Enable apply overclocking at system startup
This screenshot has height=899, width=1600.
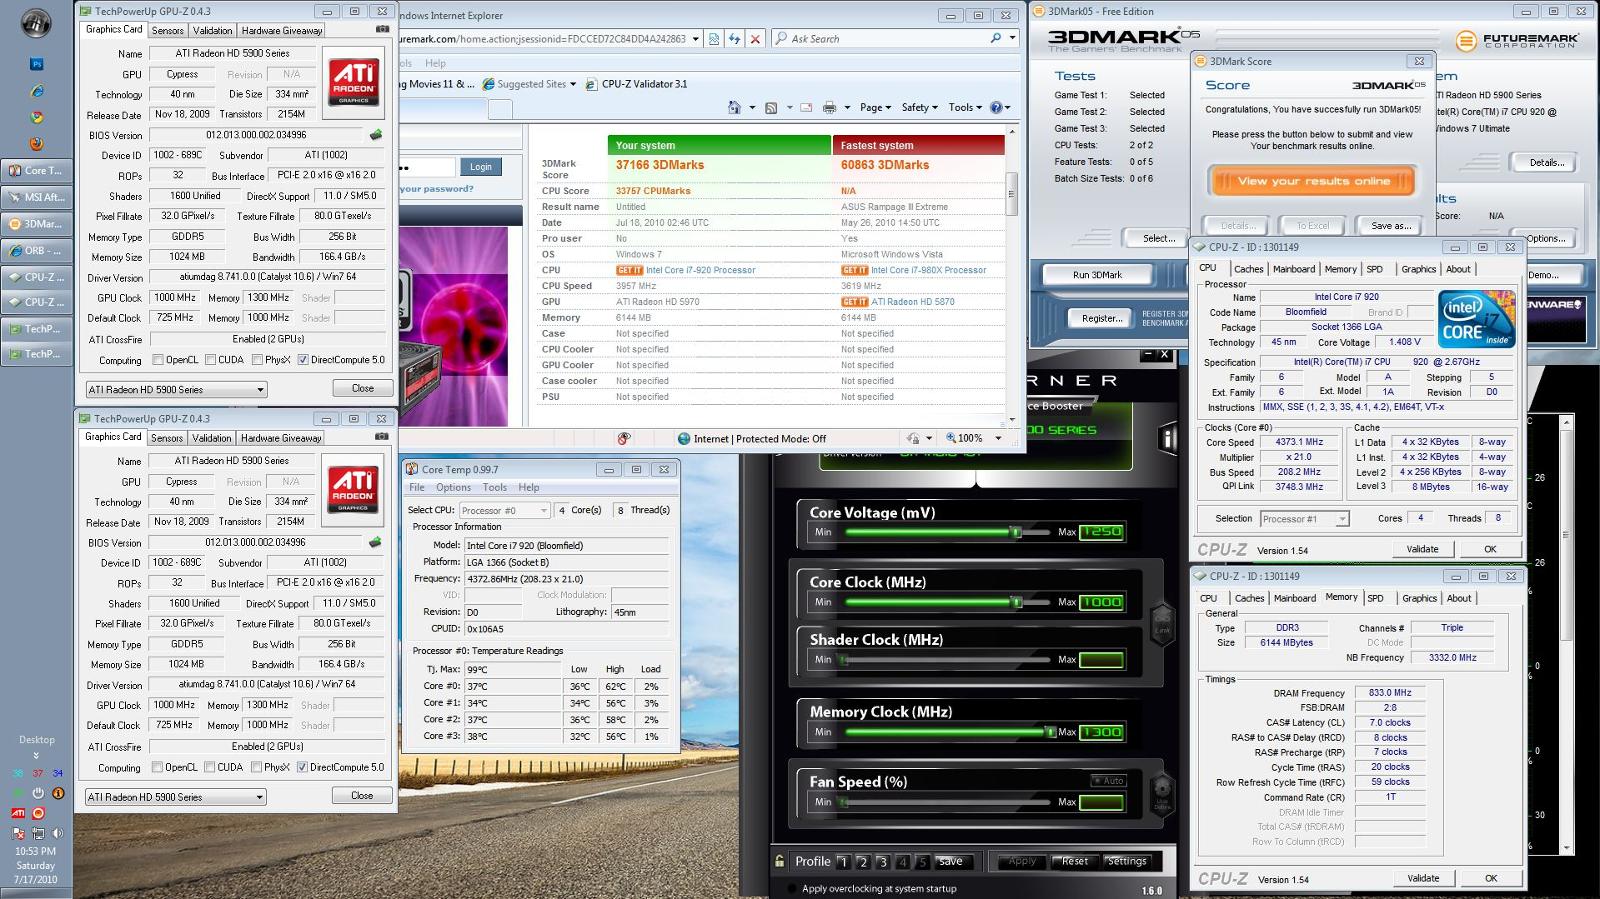[x=793, y=888]
